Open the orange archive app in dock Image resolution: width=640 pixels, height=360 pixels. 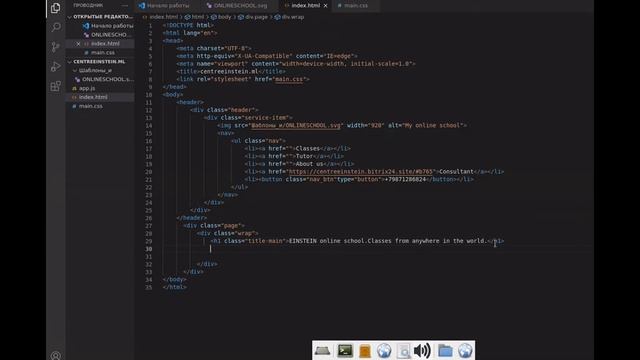pos(364,351)
